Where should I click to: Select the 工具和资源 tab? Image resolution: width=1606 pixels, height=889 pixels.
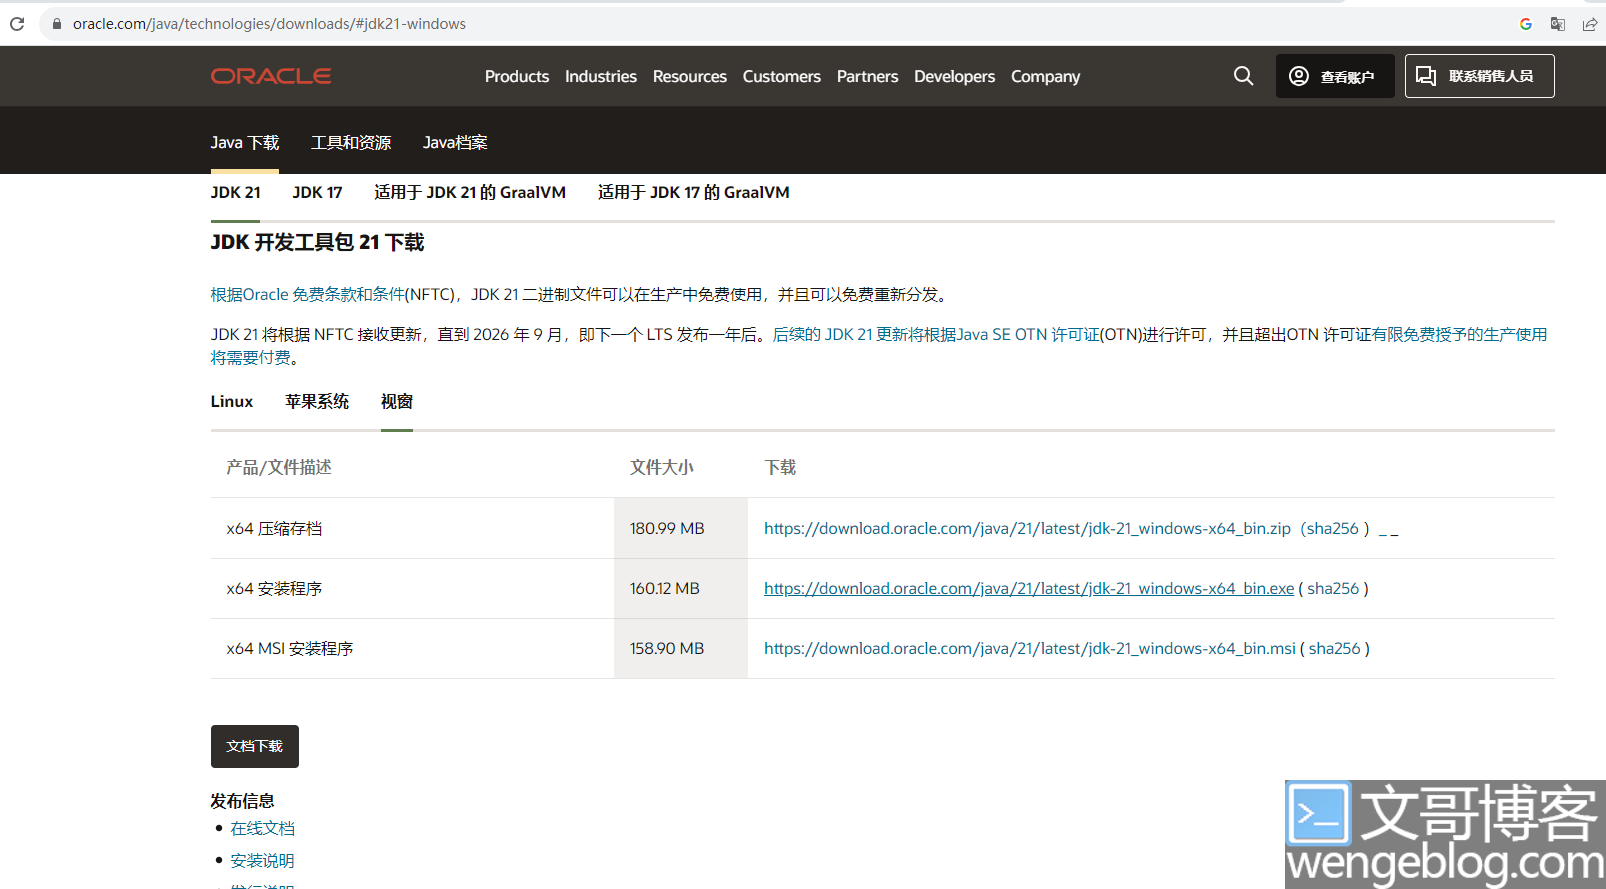(351, 143)
